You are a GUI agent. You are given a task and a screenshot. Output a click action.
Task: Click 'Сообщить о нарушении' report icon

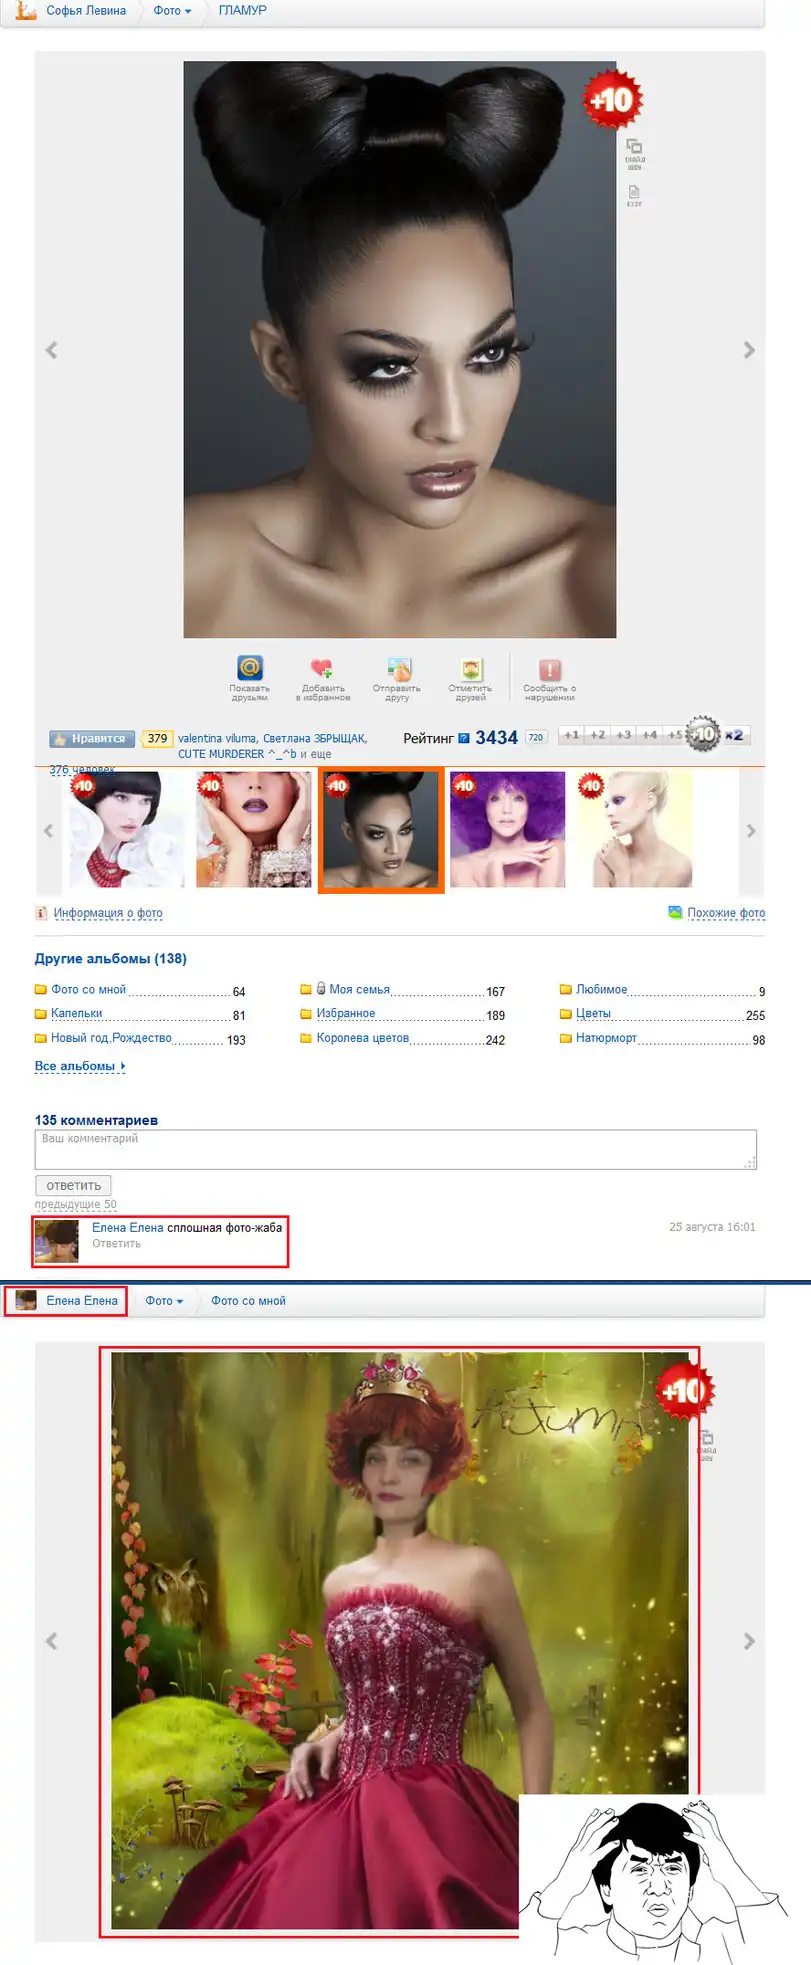click(x=549, y=669)
